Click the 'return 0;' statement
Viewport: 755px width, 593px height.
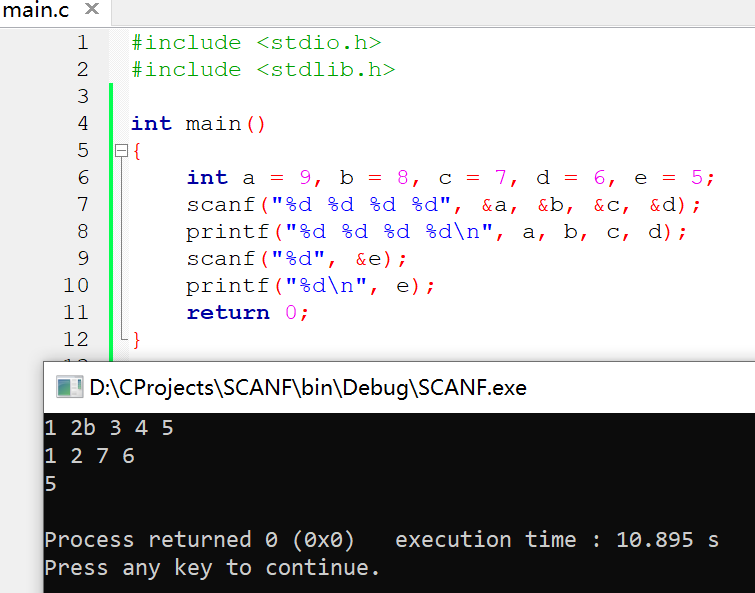pos(247,313)
